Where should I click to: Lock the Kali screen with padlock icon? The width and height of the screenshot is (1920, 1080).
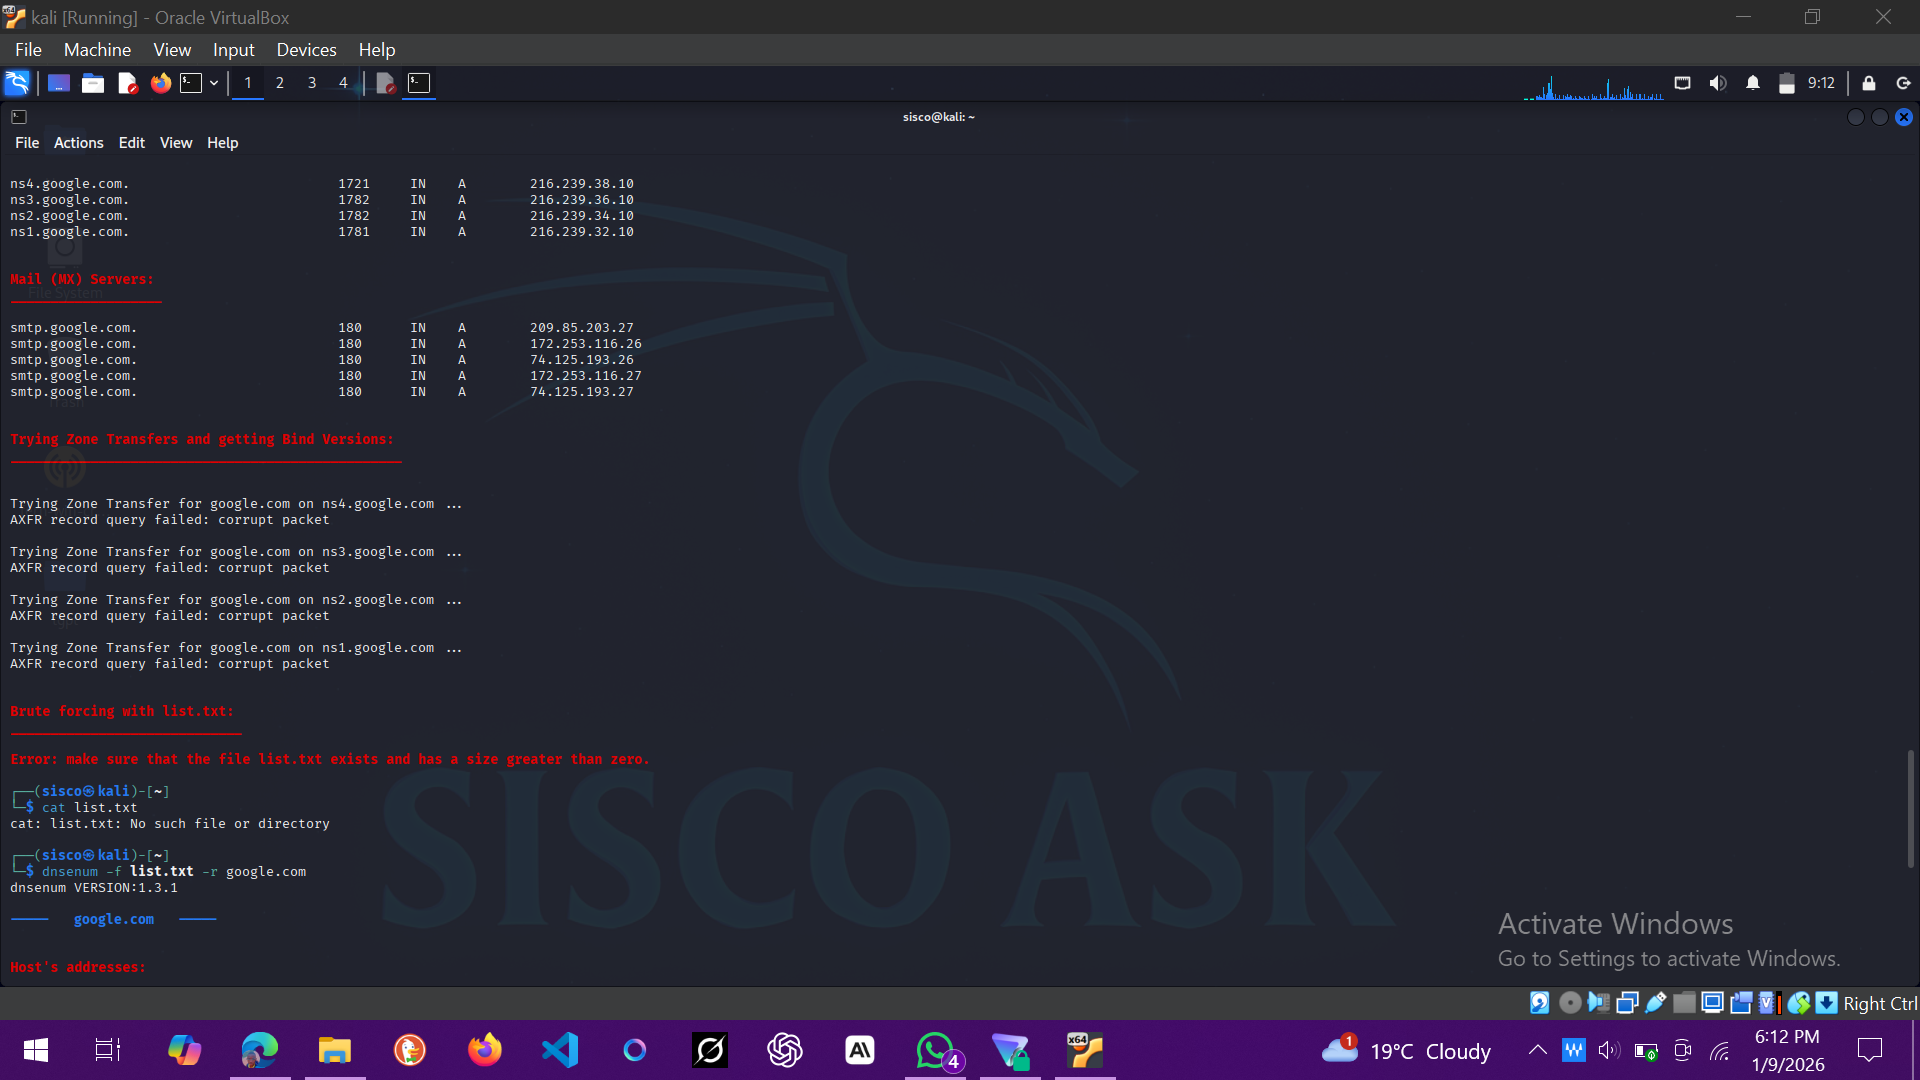click(1869, 83)
